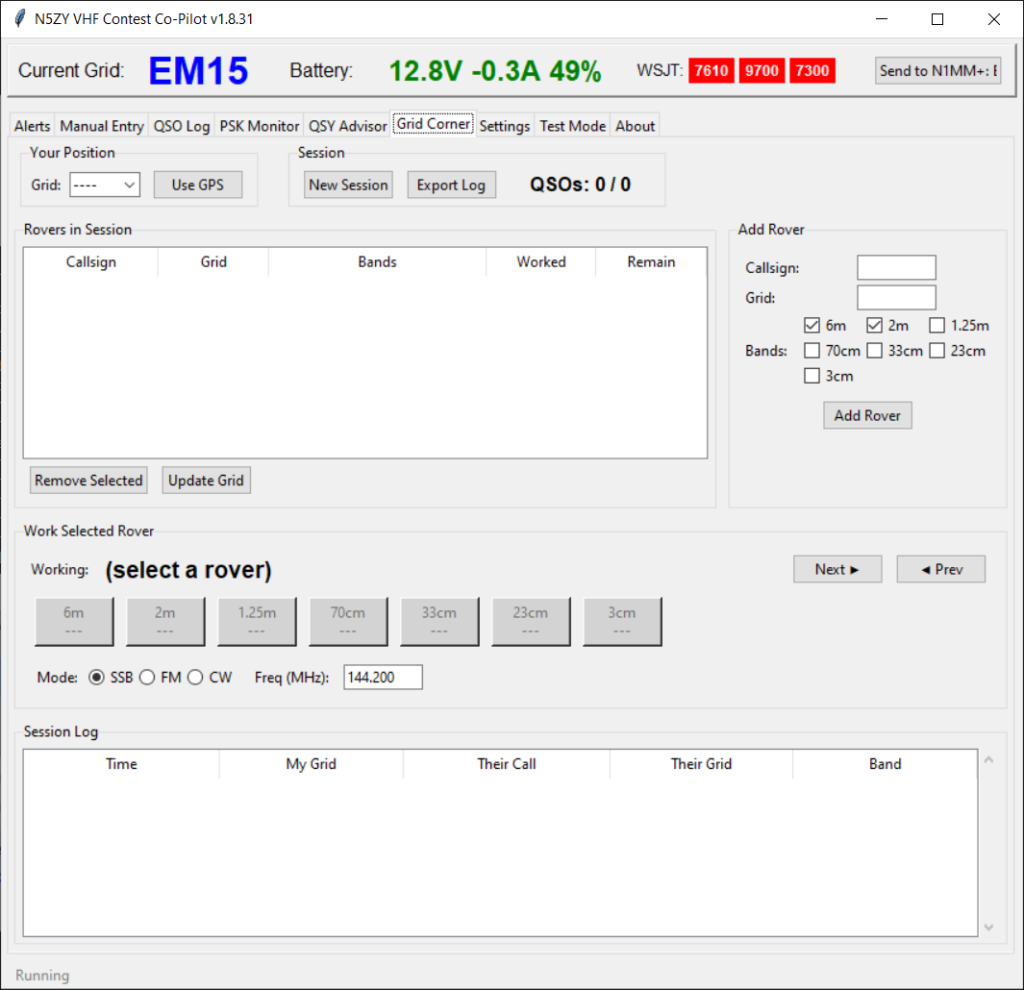This screenshot has width=1024, height=990.
Task: Start a New Session
Action: pos(348,185)
